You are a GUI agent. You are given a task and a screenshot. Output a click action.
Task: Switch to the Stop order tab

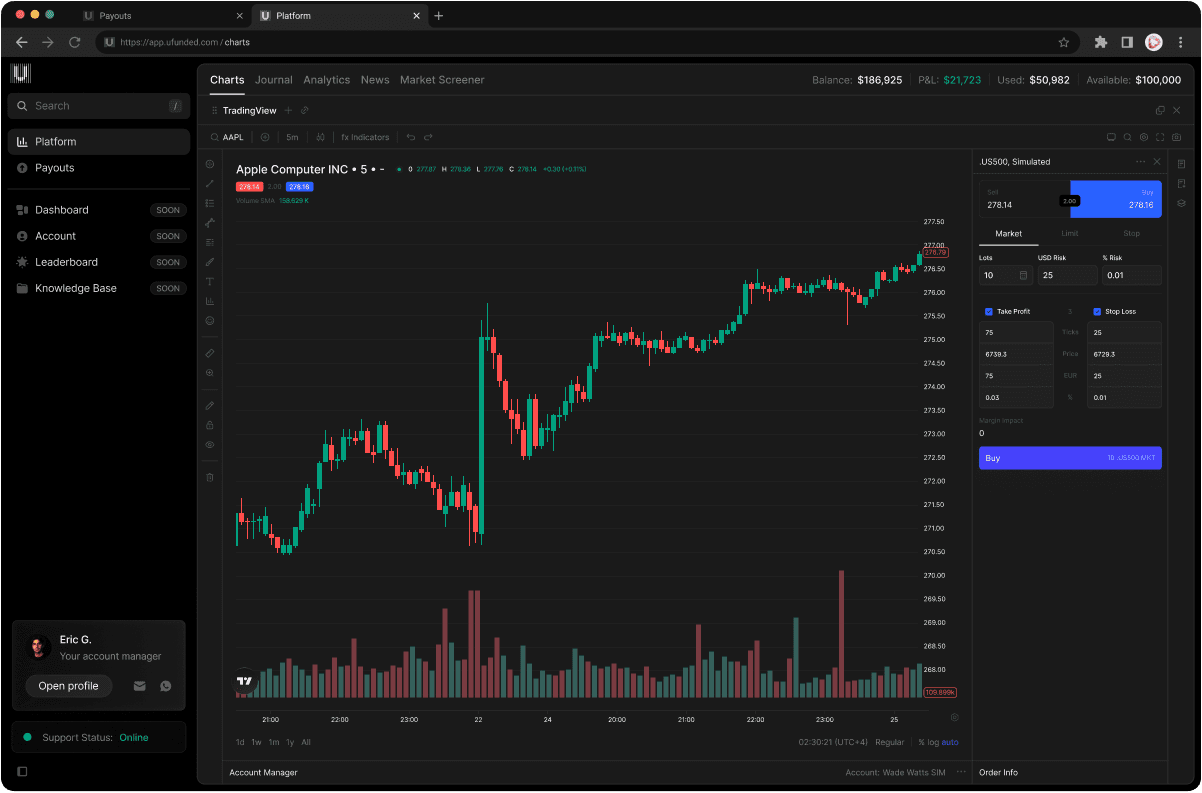[1131, 233]
